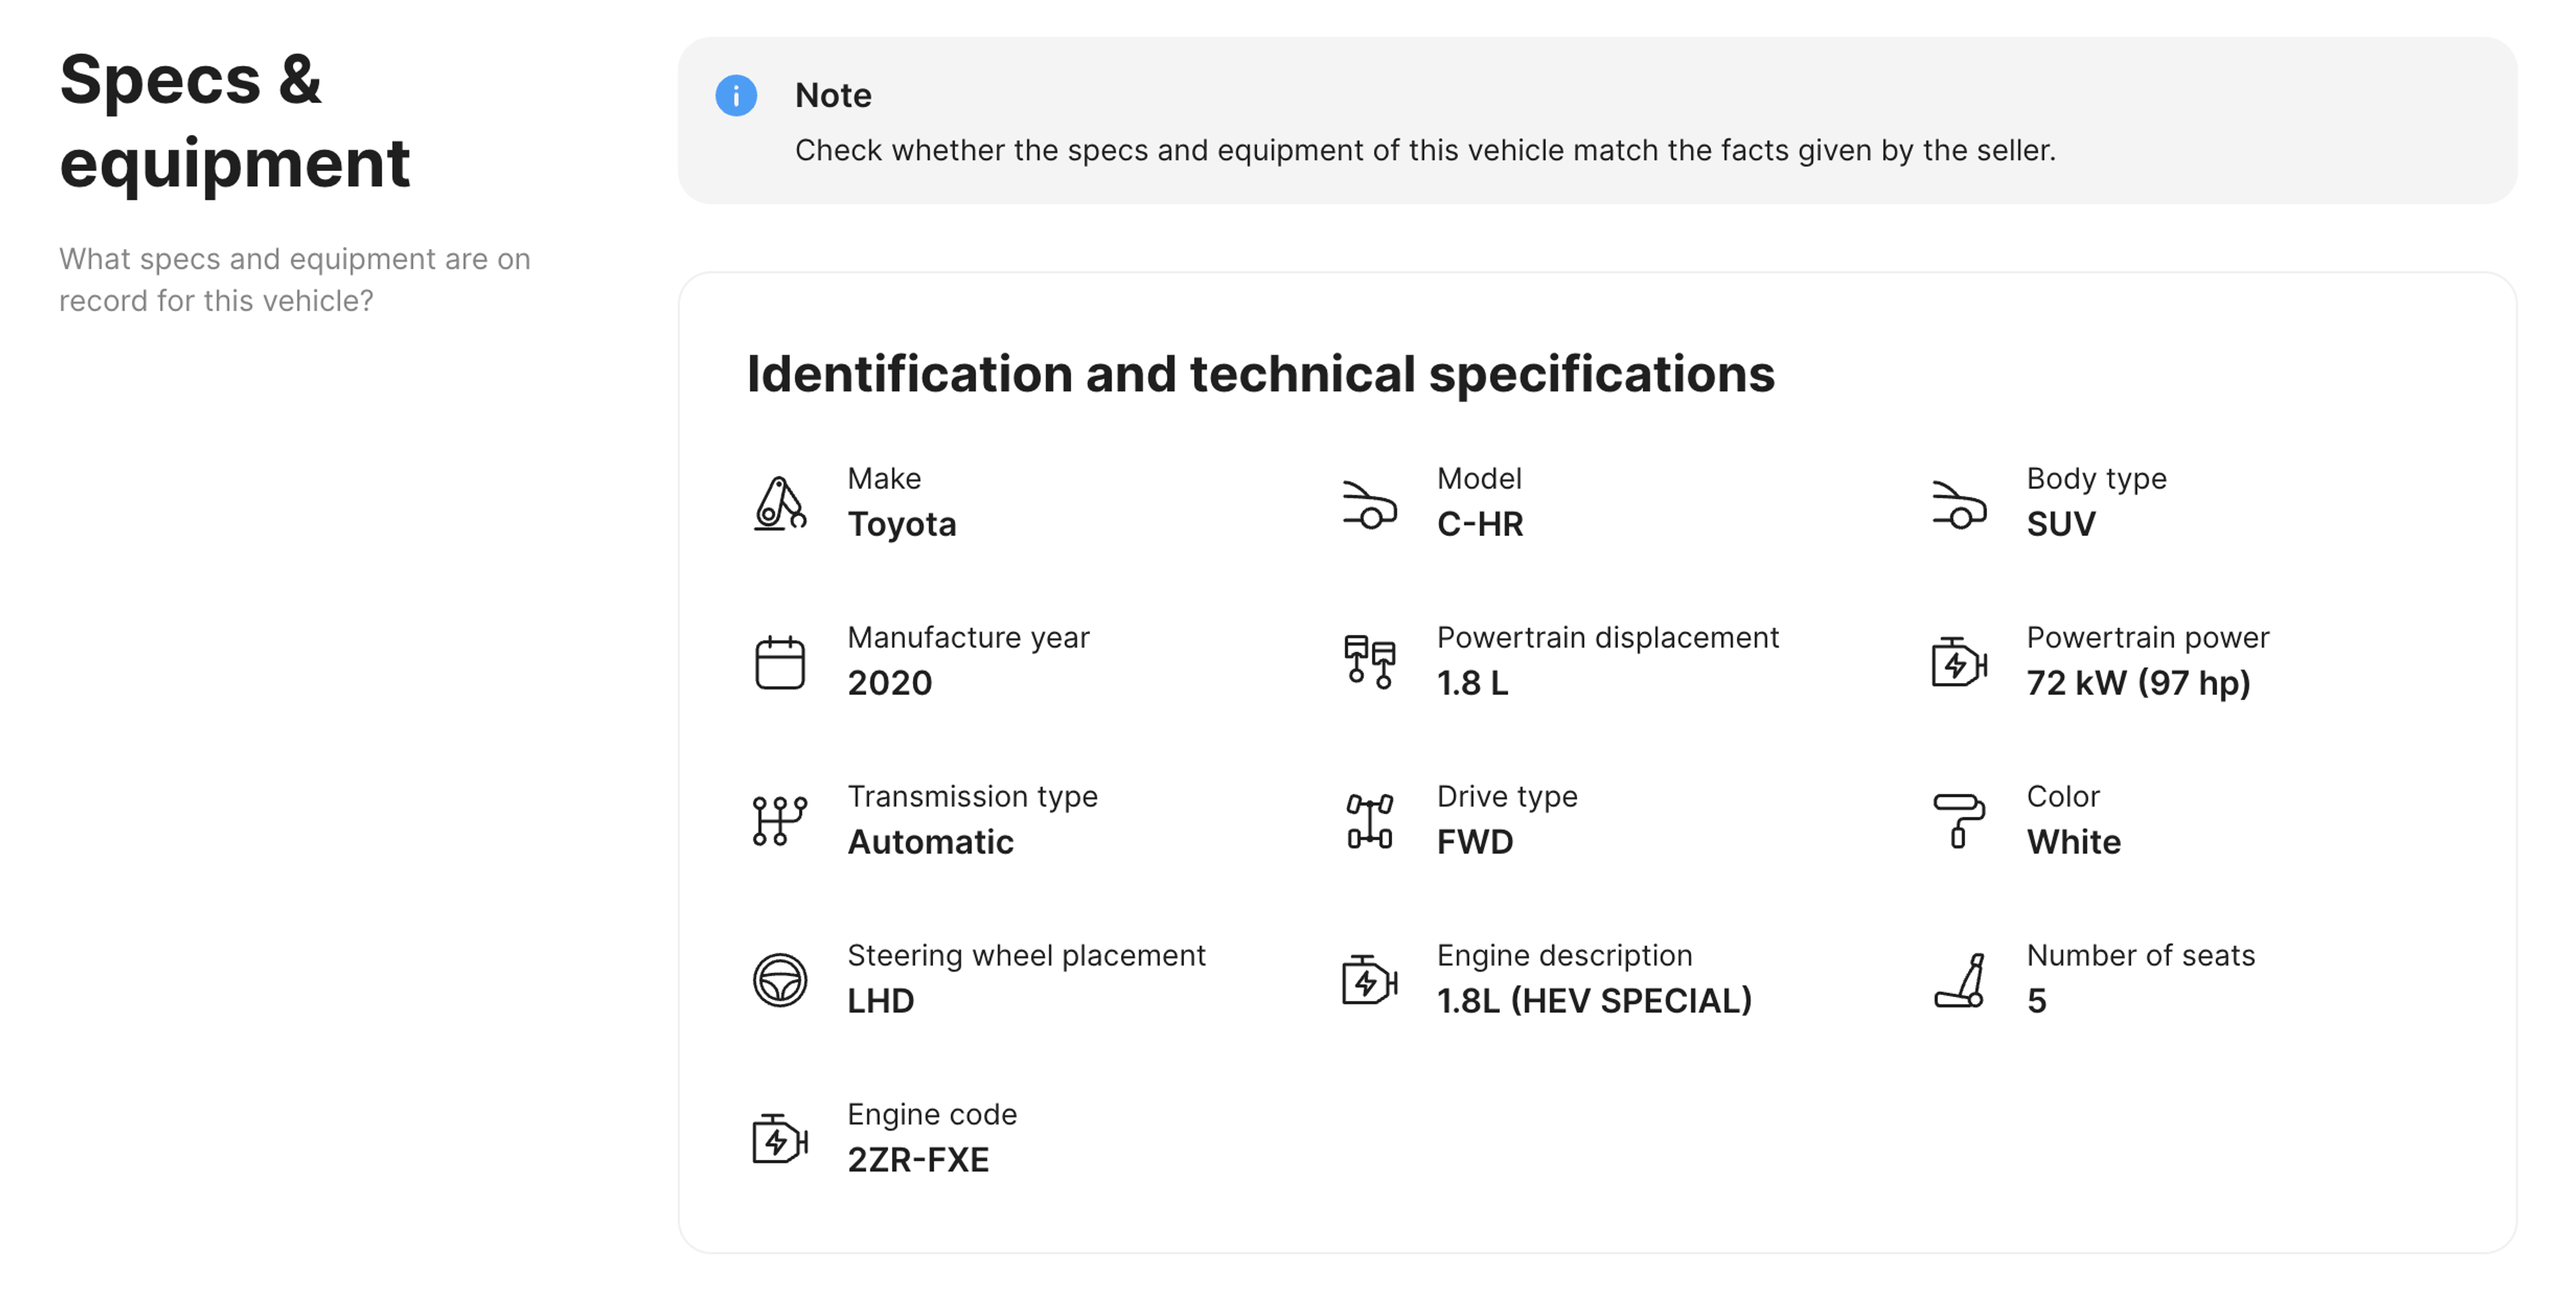This screenshot has width=2576, height=1303.
Task: Click the 1.8L (HEV SPECIAL) text
Action: click(1593, 1001)
